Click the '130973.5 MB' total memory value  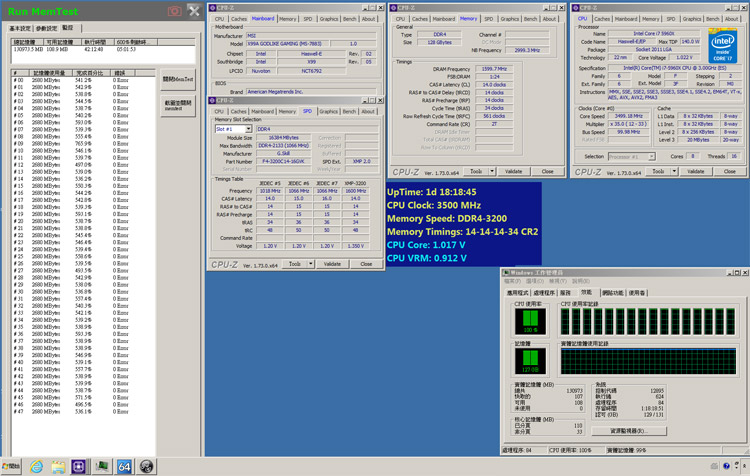coord(28,49)
